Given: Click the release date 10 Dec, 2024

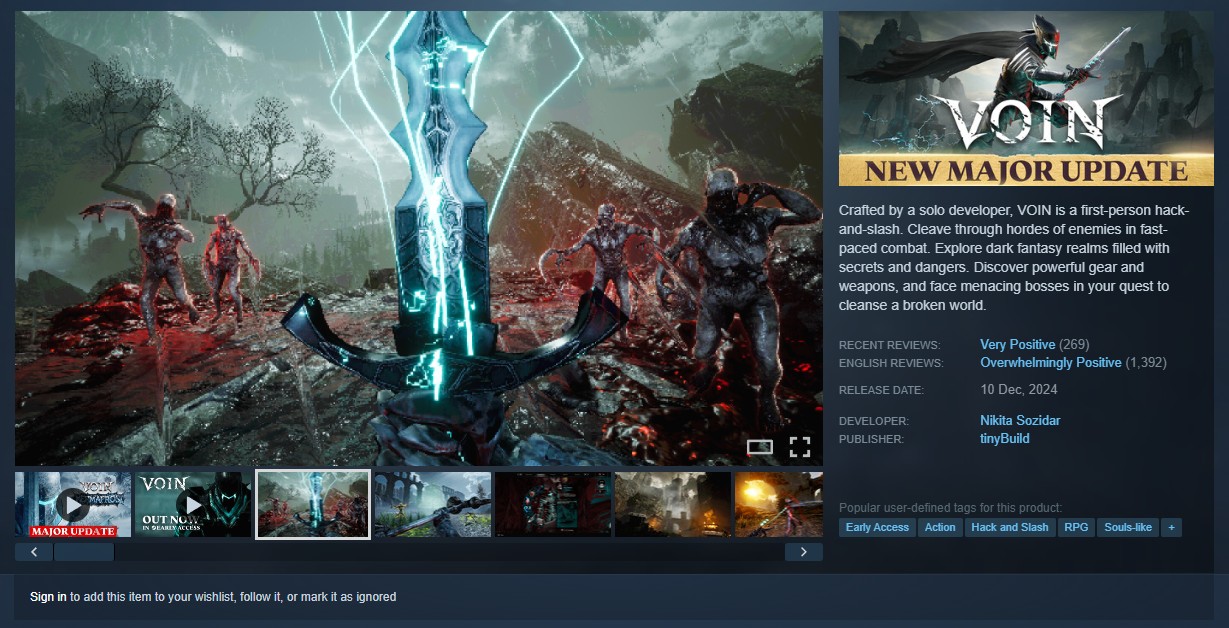Looking at the screenshot, I should point(1018,390).
